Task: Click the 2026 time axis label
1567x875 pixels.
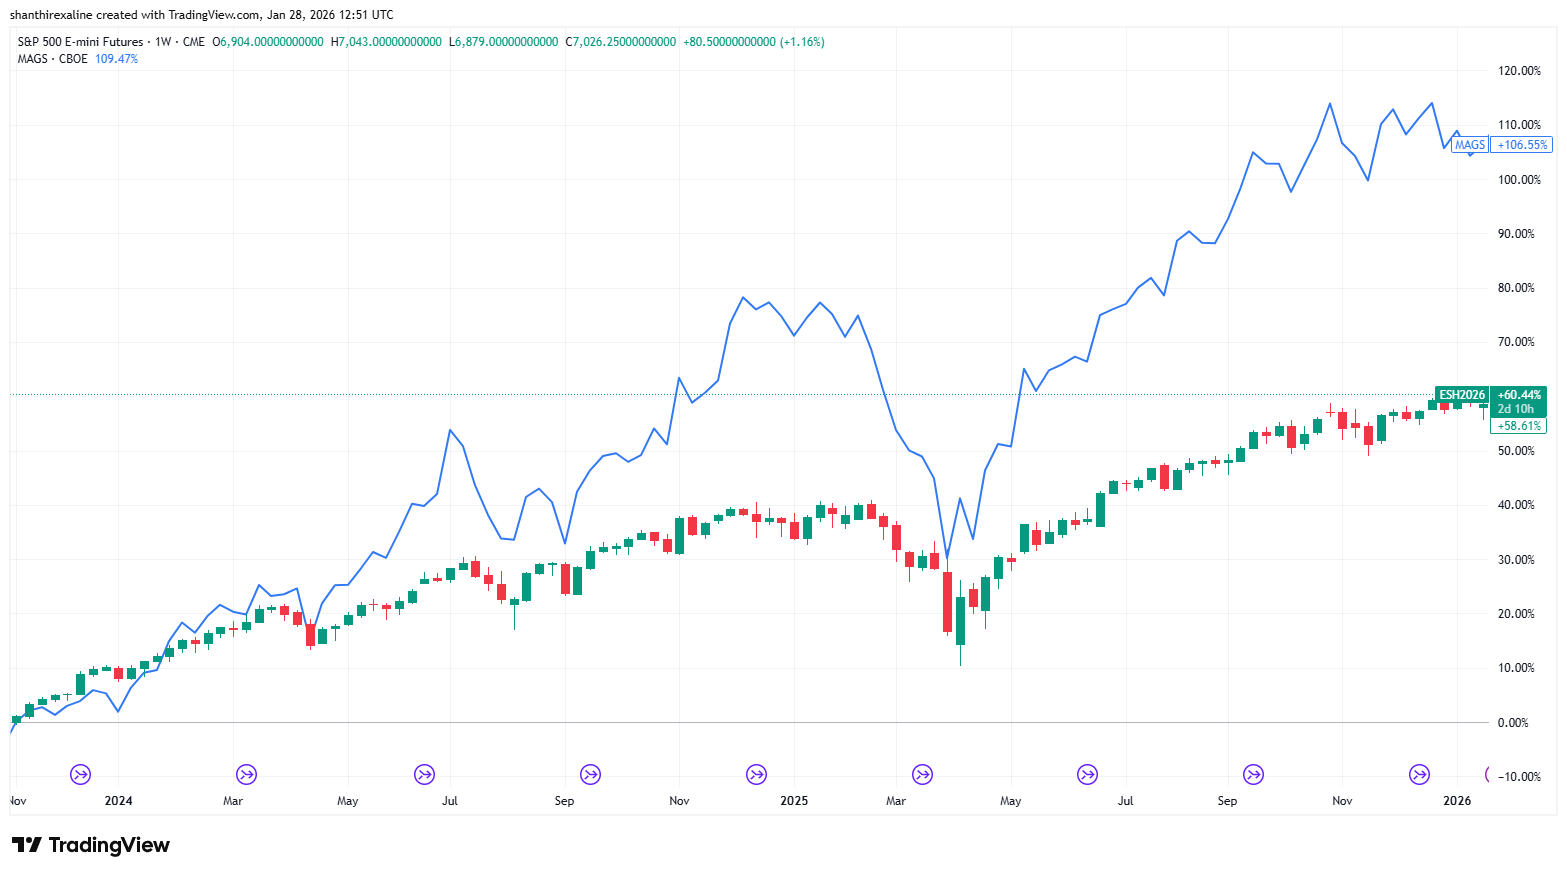Action: point(1457,801)
